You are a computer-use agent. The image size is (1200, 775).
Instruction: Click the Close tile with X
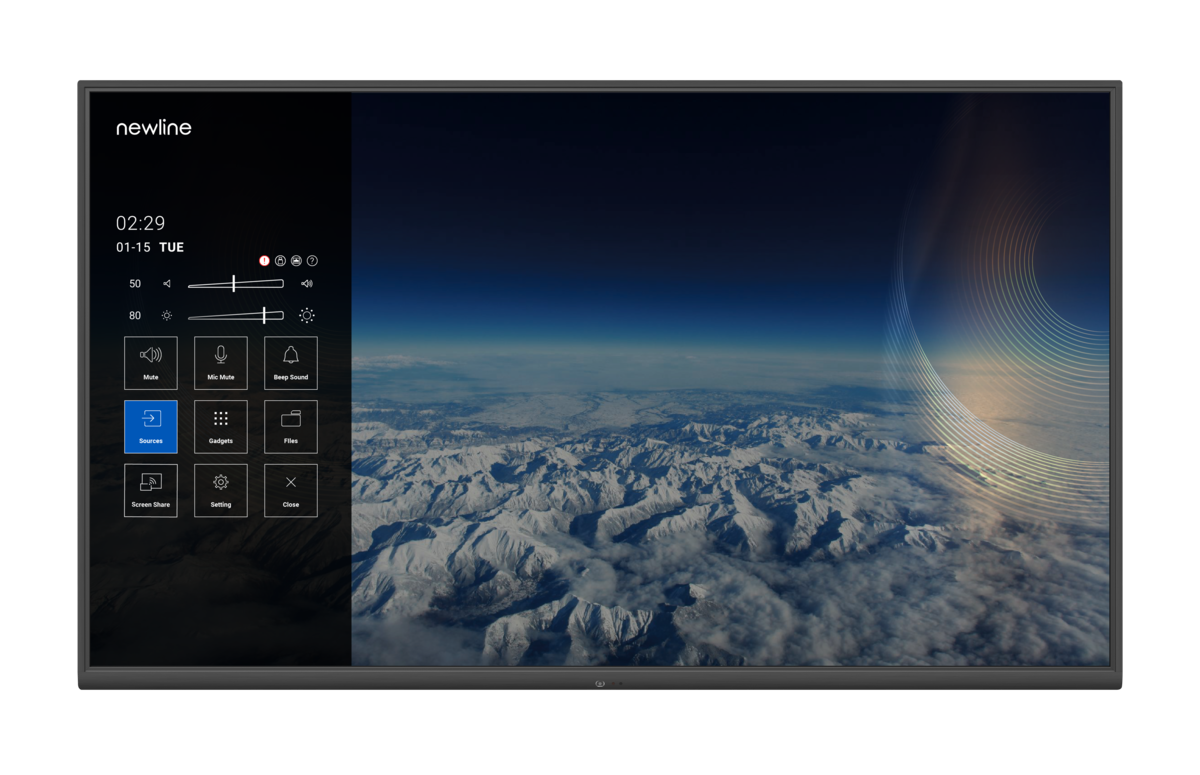[x=291, y=490]
